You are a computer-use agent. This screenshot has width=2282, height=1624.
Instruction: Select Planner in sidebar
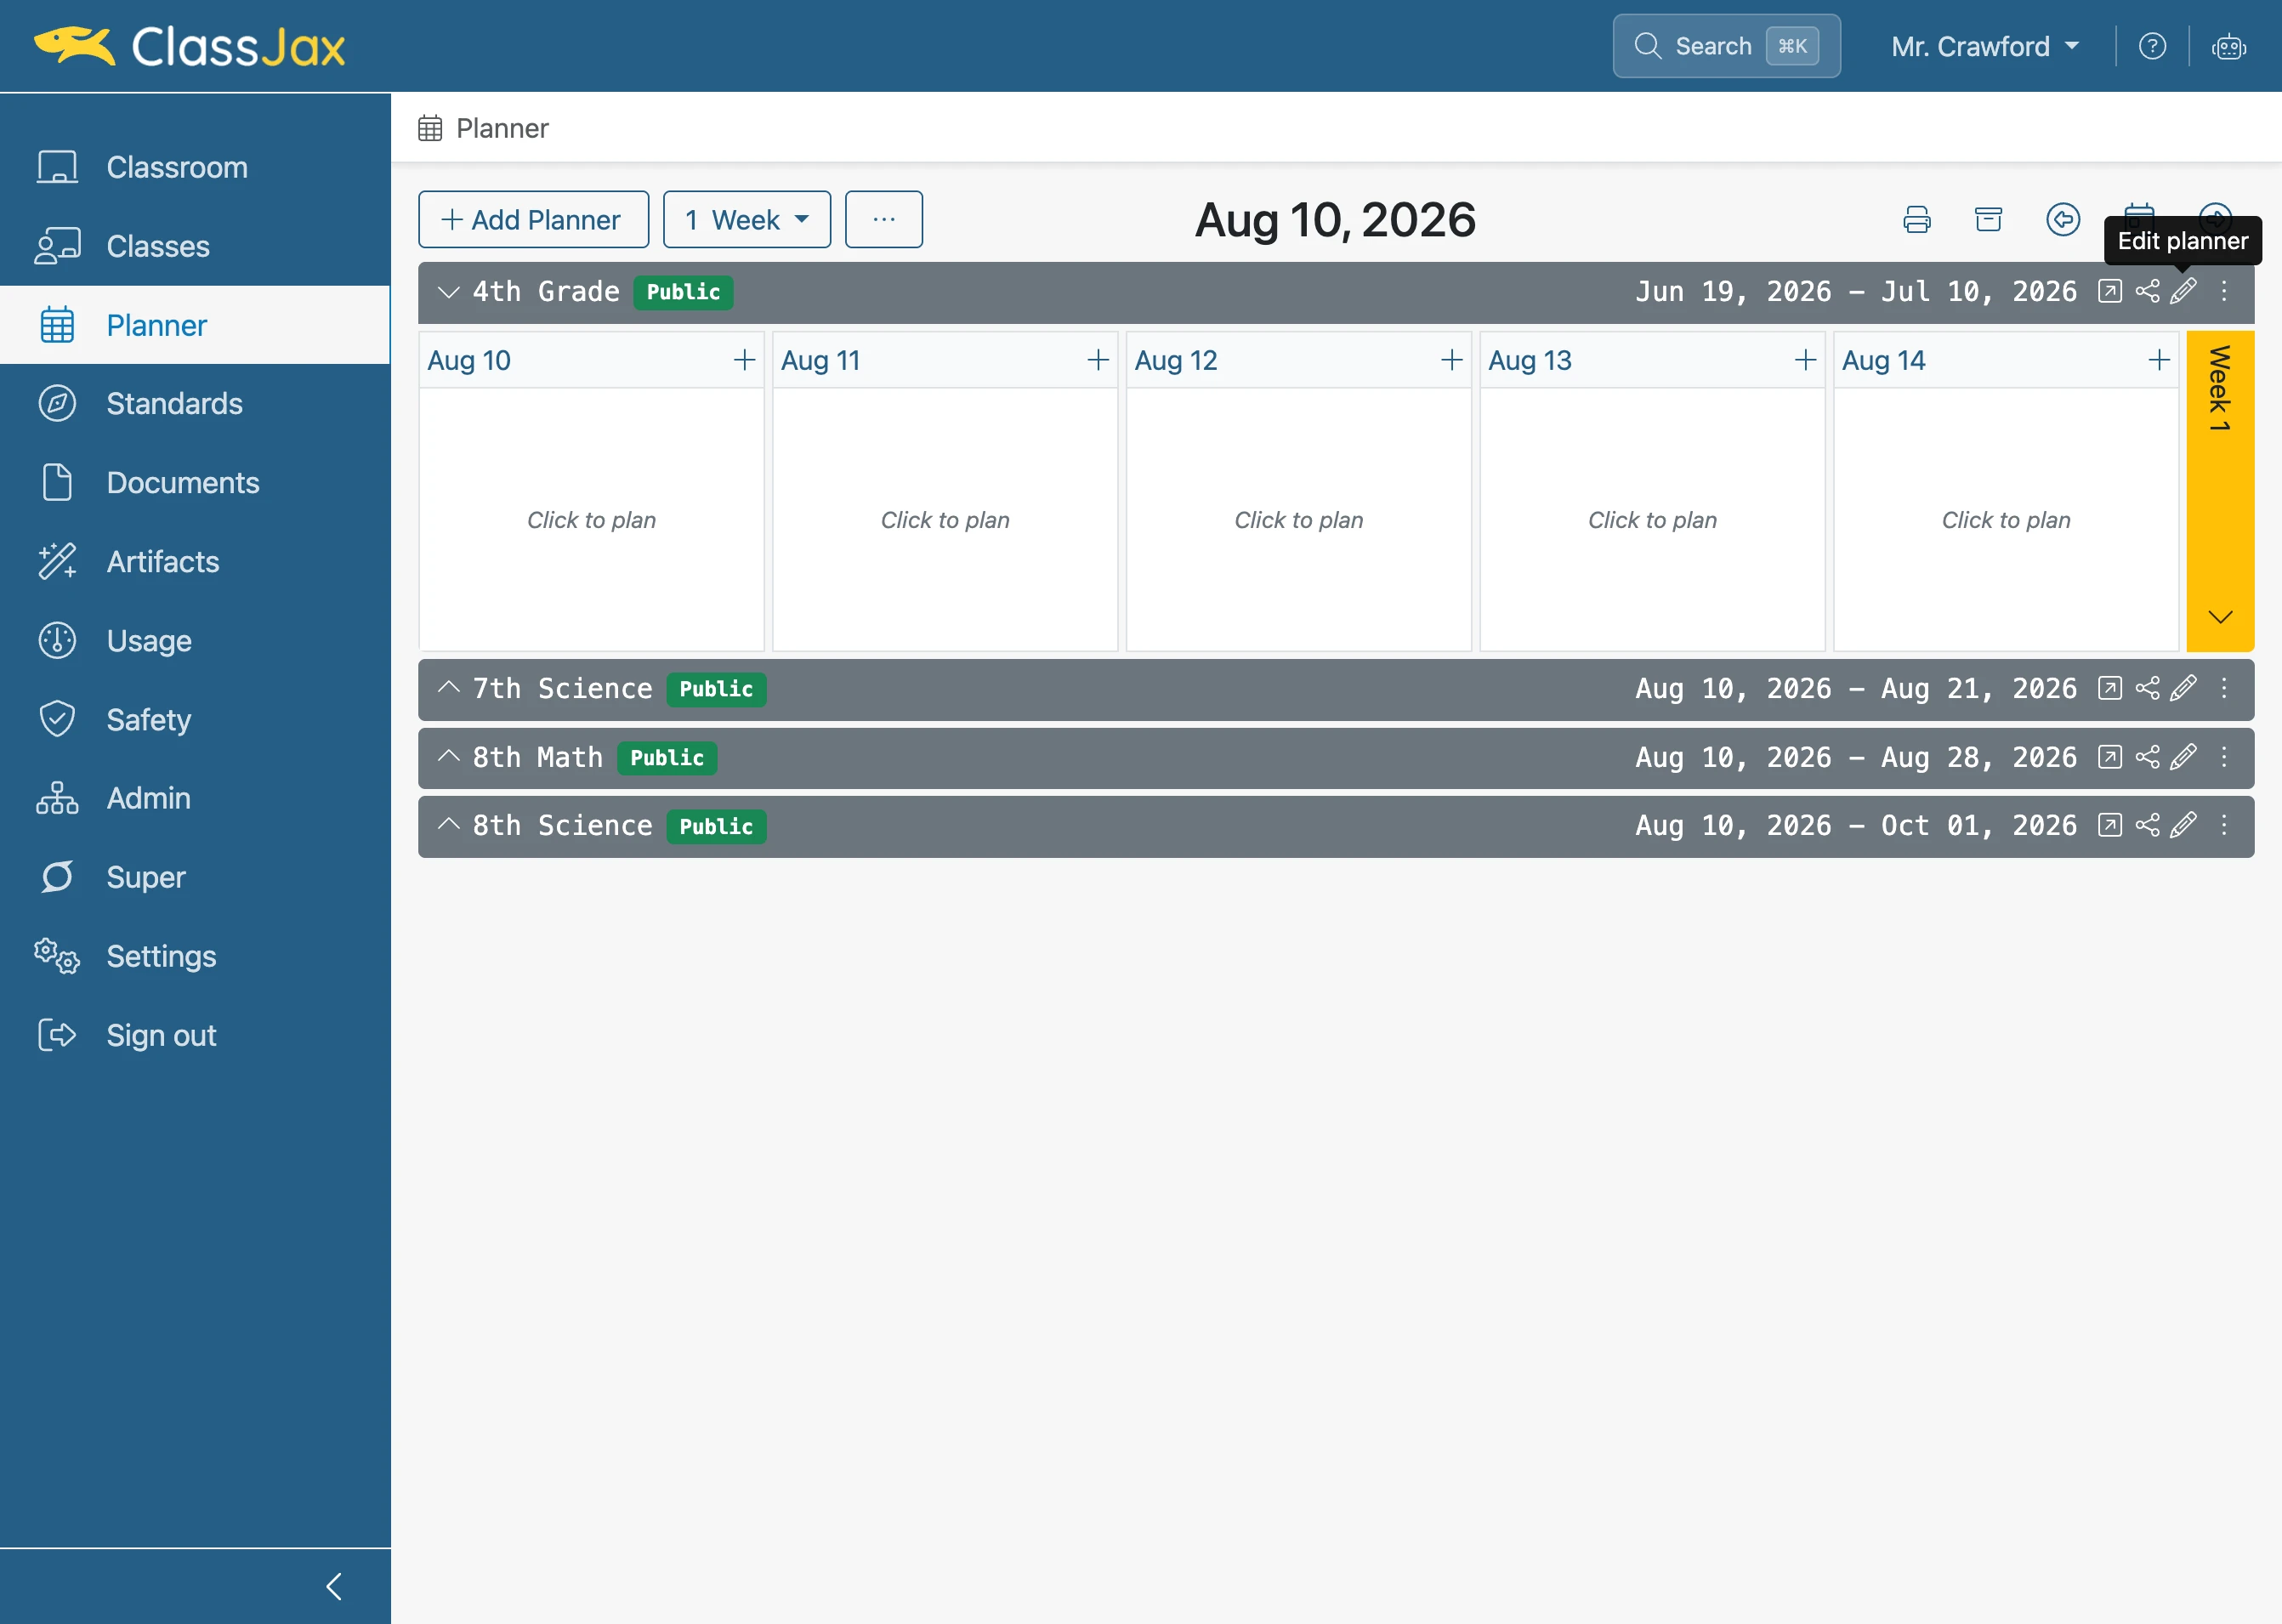[195, 325]
